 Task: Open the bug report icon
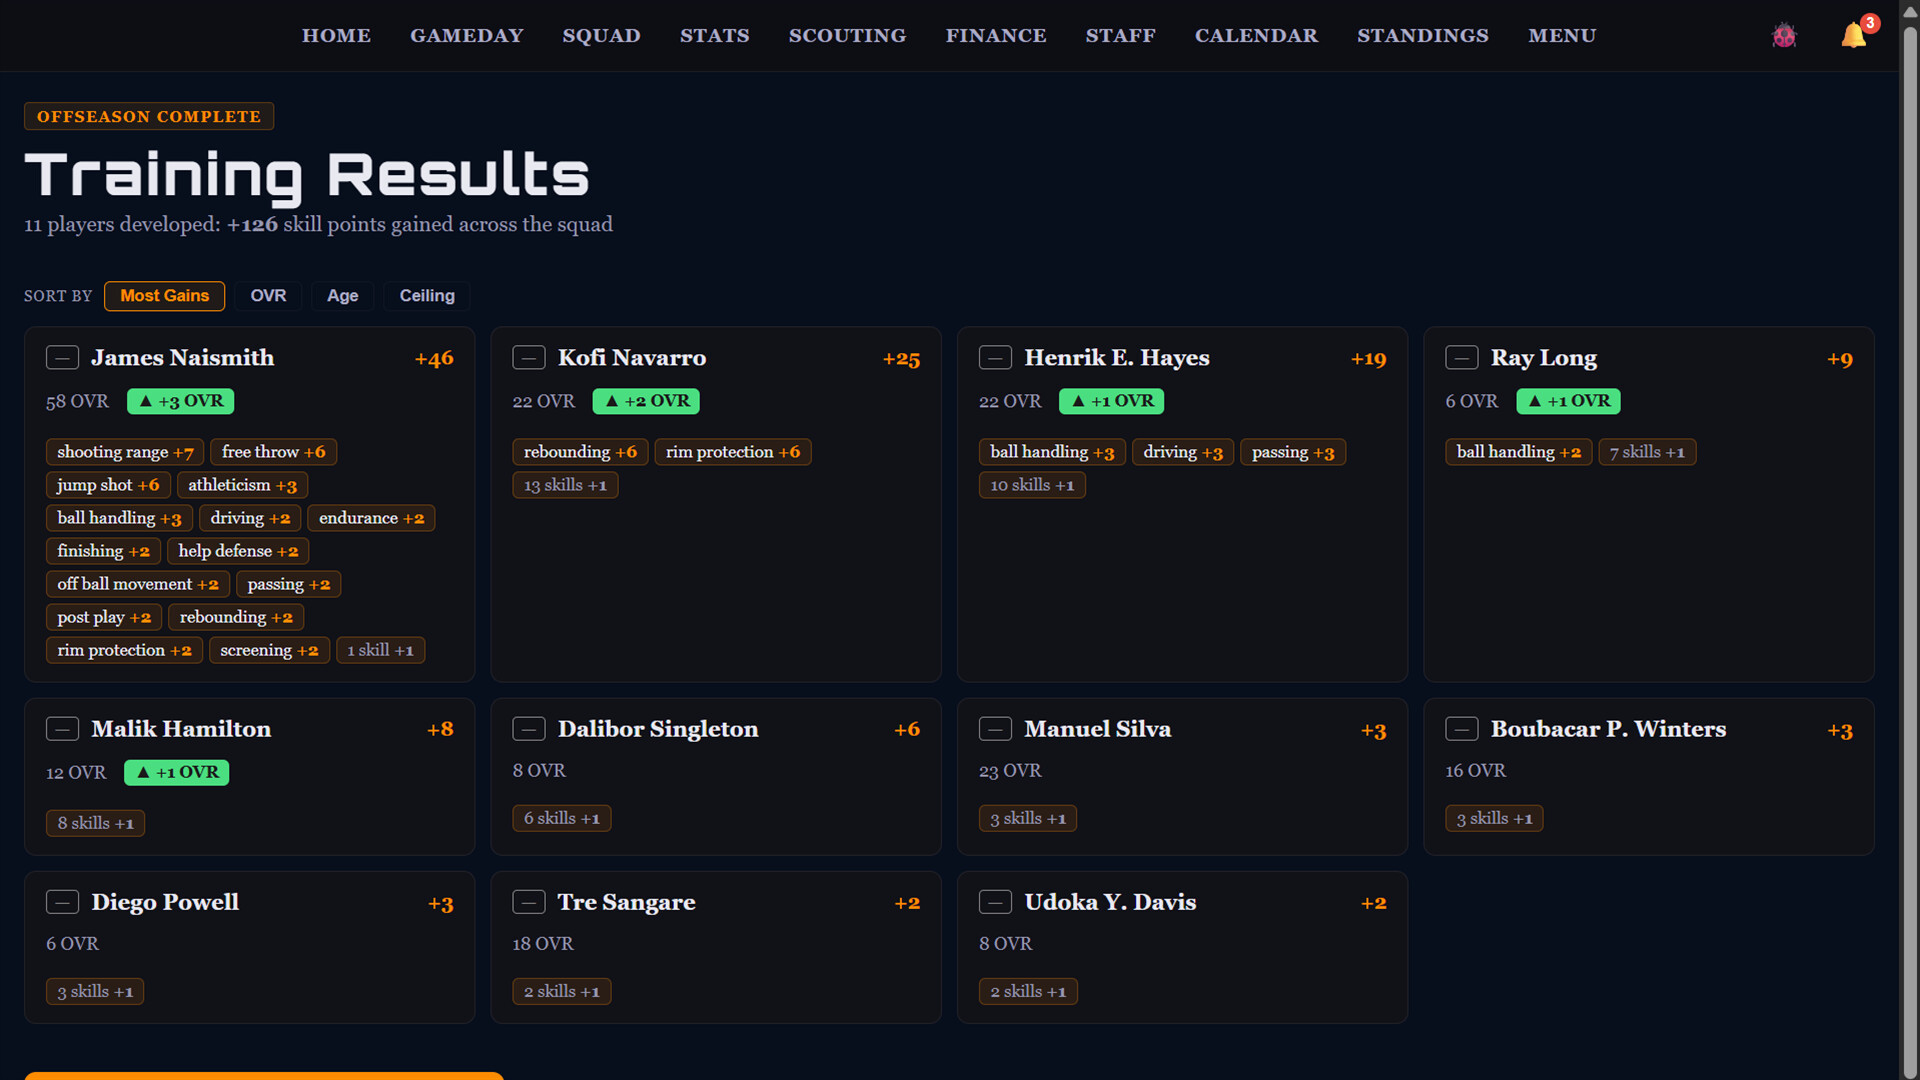pyautogui.click(x=1784, y=36)
